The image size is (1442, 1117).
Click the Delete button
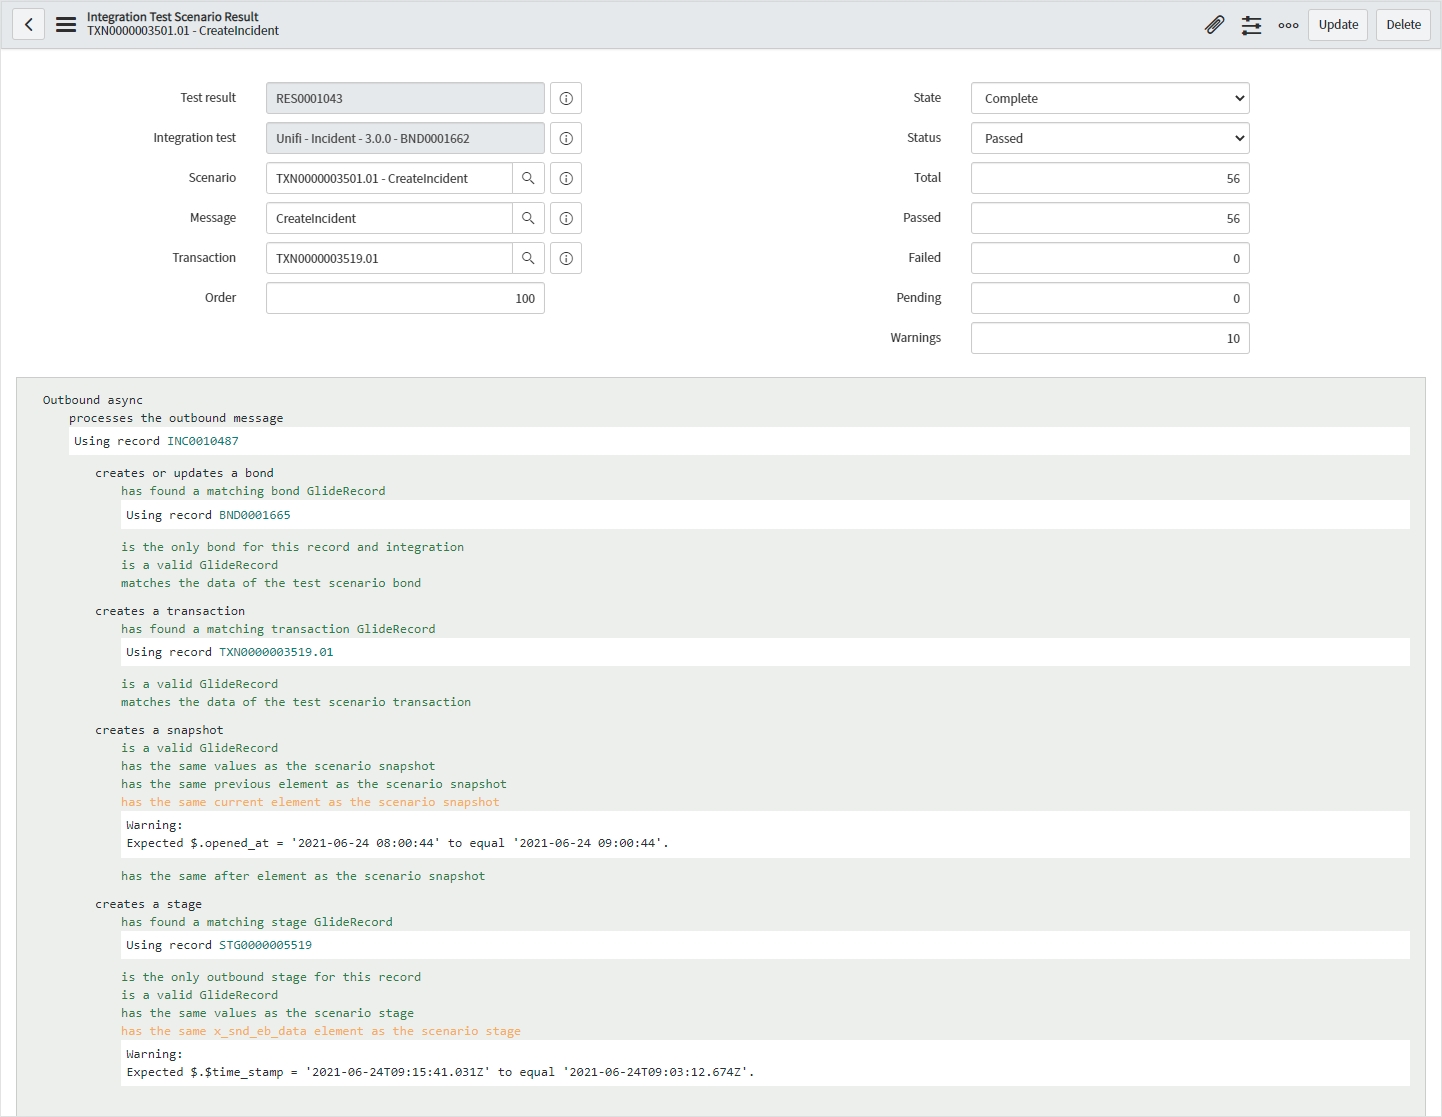coord(1403,25)
